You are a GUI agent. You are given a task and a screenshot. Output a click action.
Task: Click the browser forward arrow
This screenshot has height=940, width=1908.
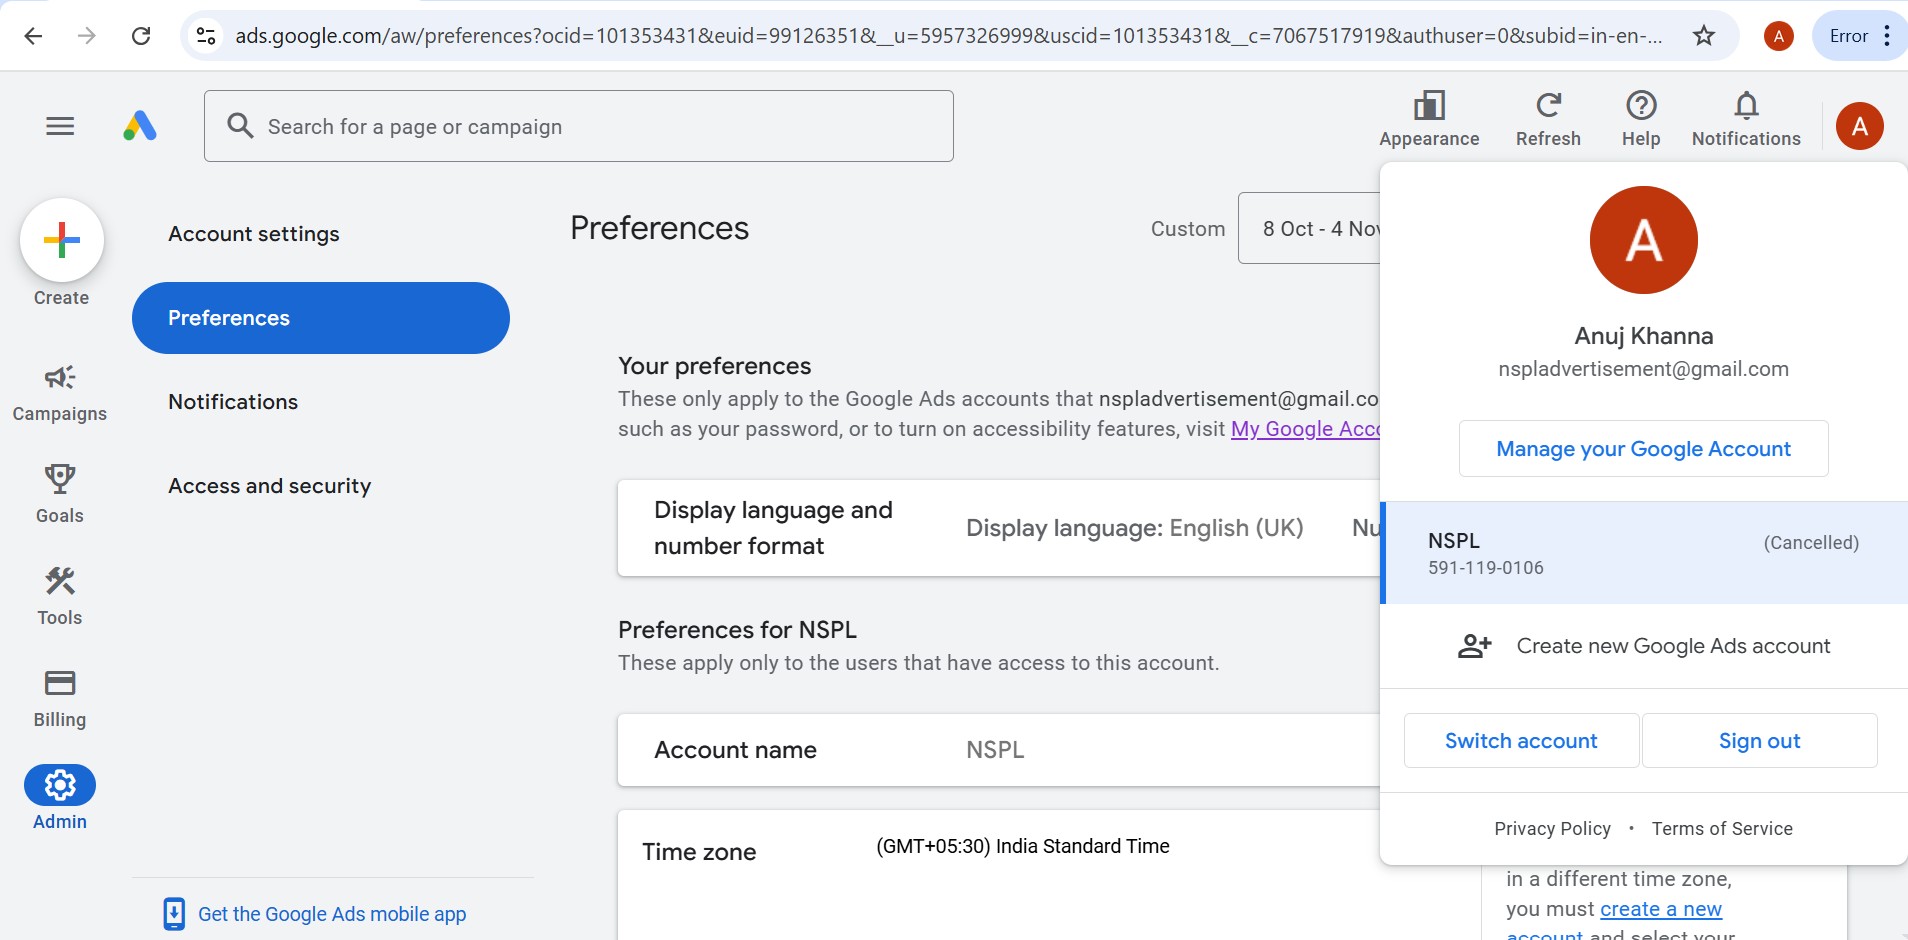click(87, 36)
